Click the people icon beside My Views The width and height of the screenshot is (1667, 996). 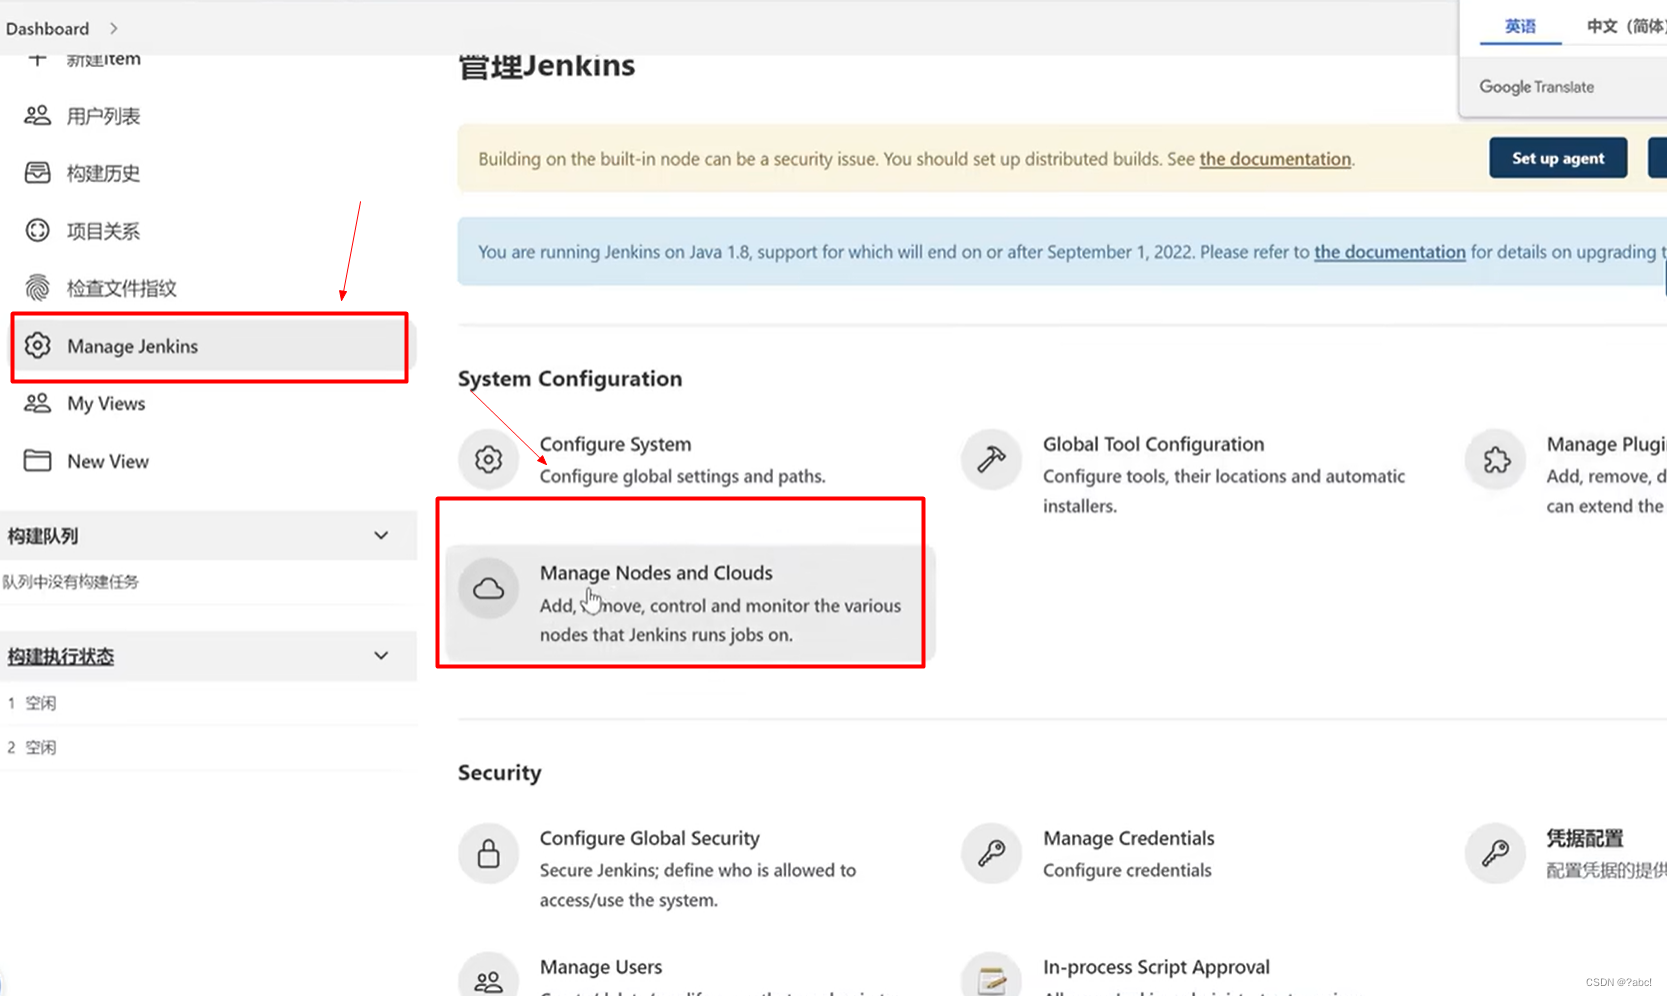tap(37, 403)
